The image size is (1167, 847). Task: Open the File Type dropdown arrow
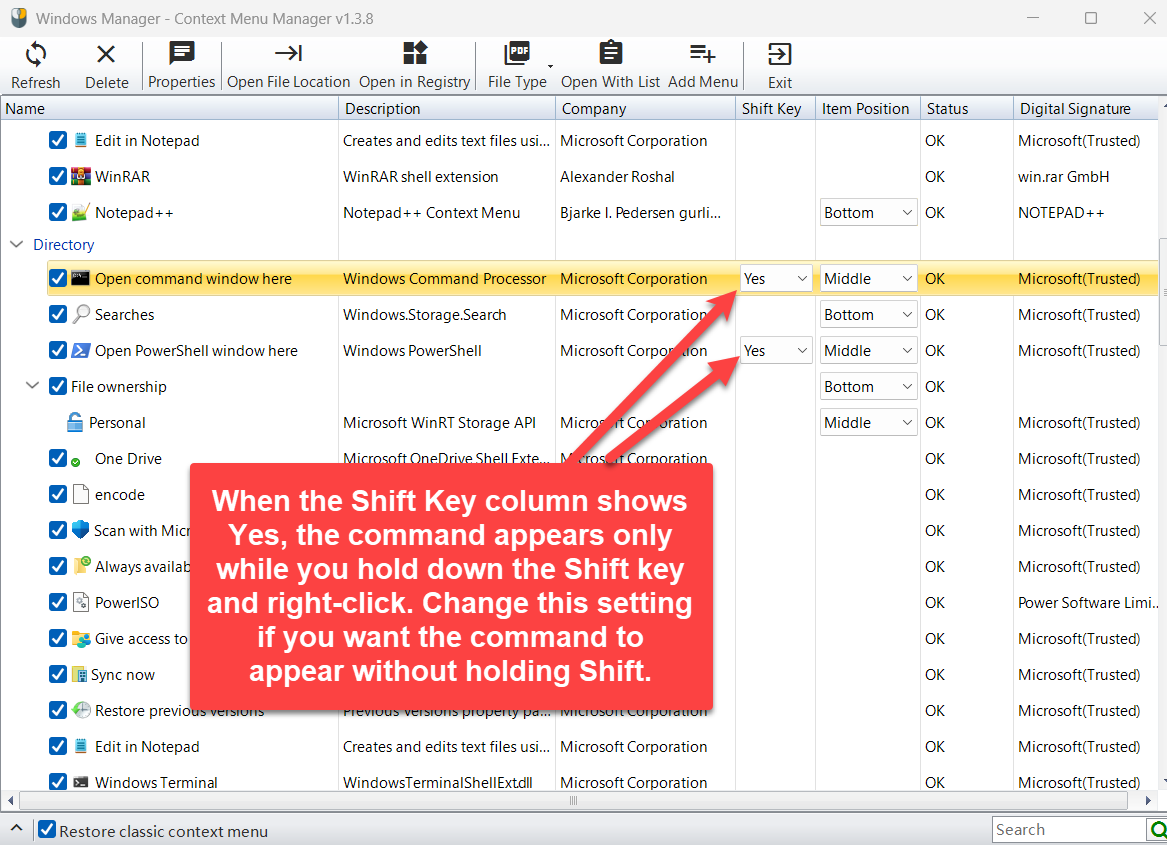pyautogui.click(x=550, y=66)
